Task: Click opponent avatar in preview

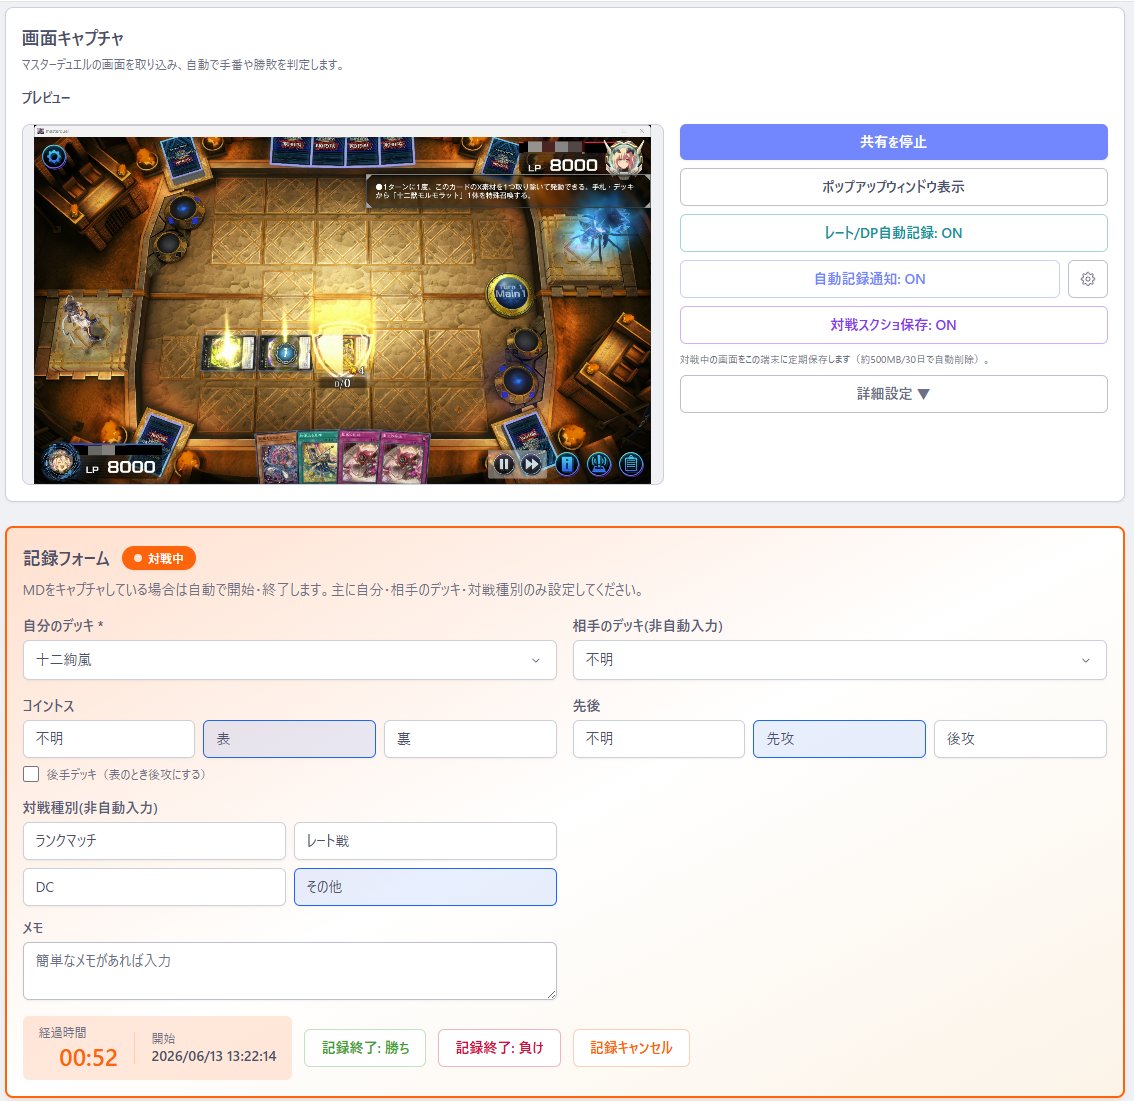Action: click(x=623, y=158)
